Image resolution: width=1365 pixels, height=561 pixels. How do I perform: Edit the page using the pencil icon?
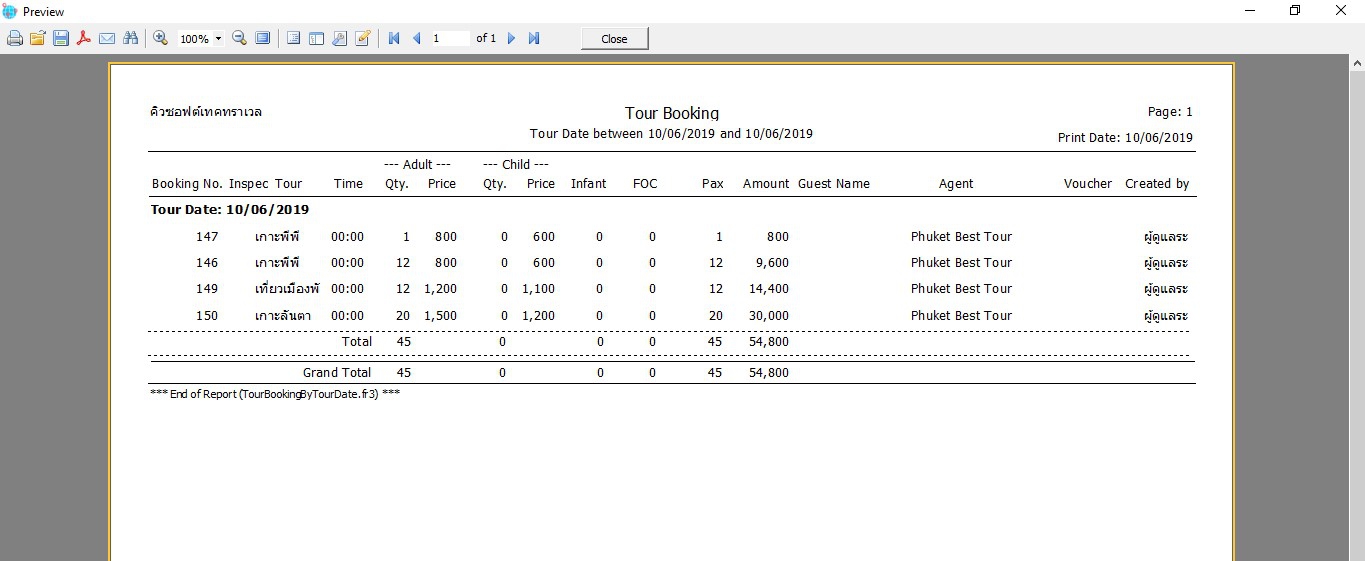[x=362, y=38]
